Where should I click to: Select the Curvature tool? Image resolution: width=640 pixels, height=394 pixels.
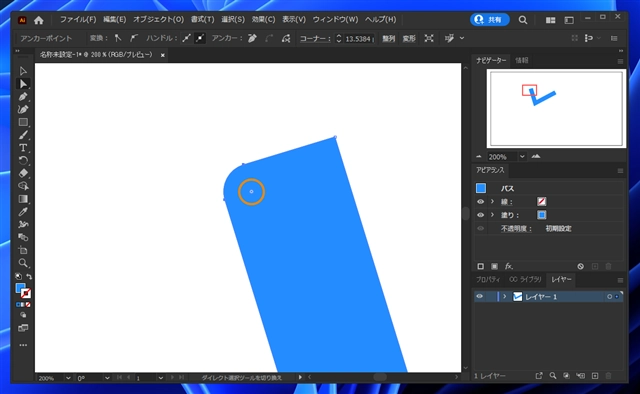click(x=23, y=109)
